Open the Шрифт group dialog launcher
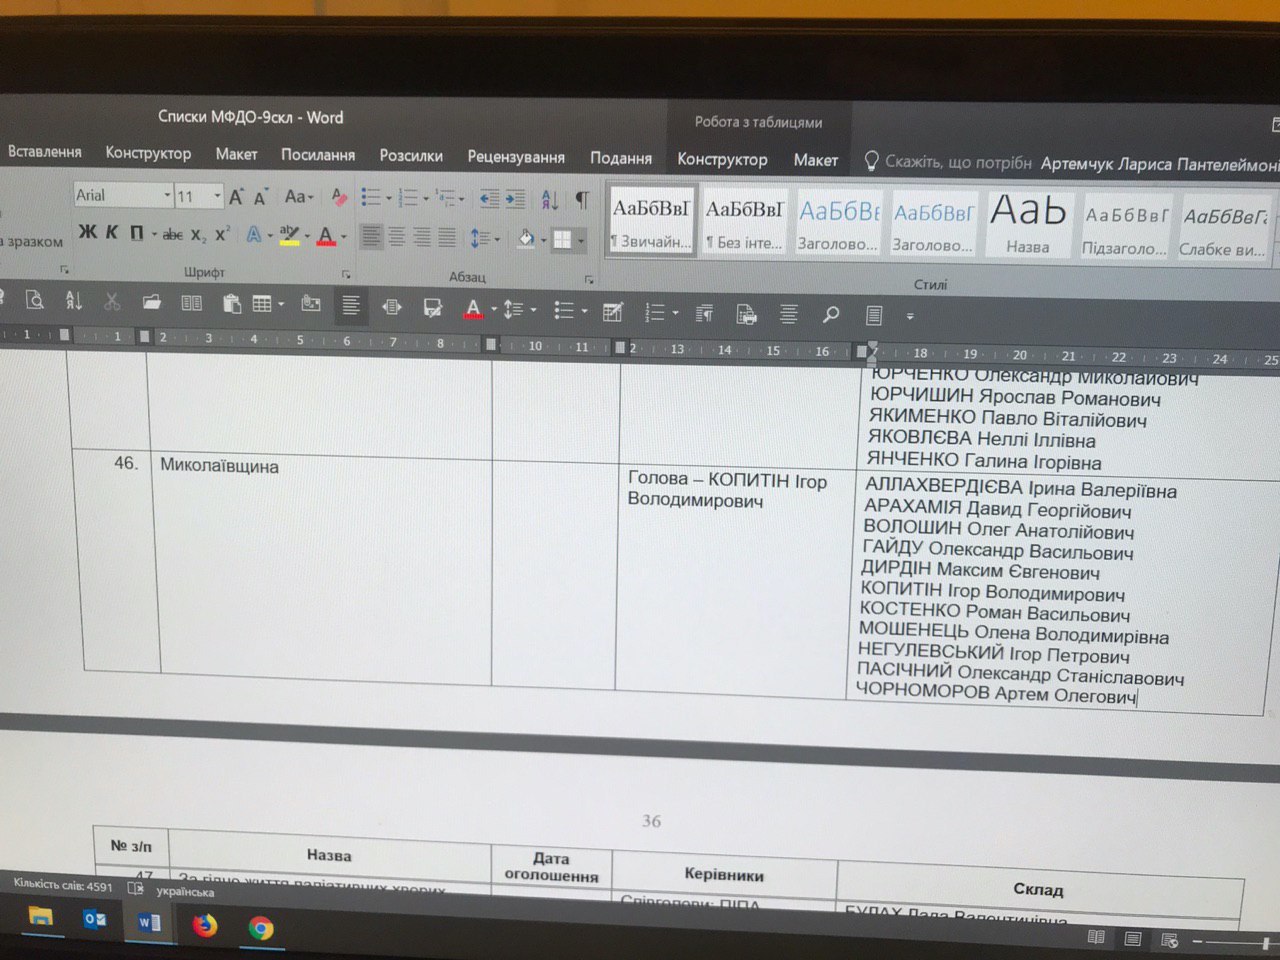This screenshot has height=960, width=1280. coord(346,274)
